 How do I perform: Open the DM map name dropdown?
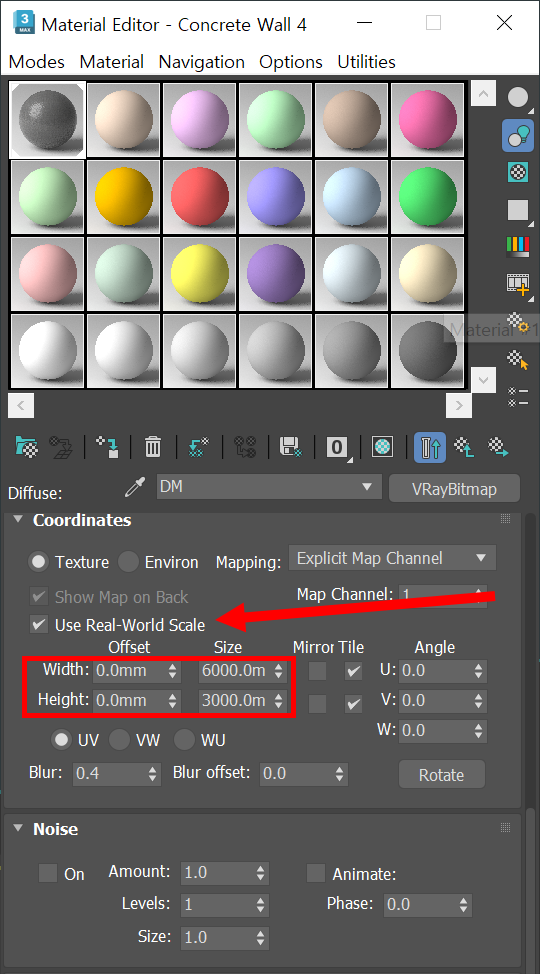coord(268,486)
